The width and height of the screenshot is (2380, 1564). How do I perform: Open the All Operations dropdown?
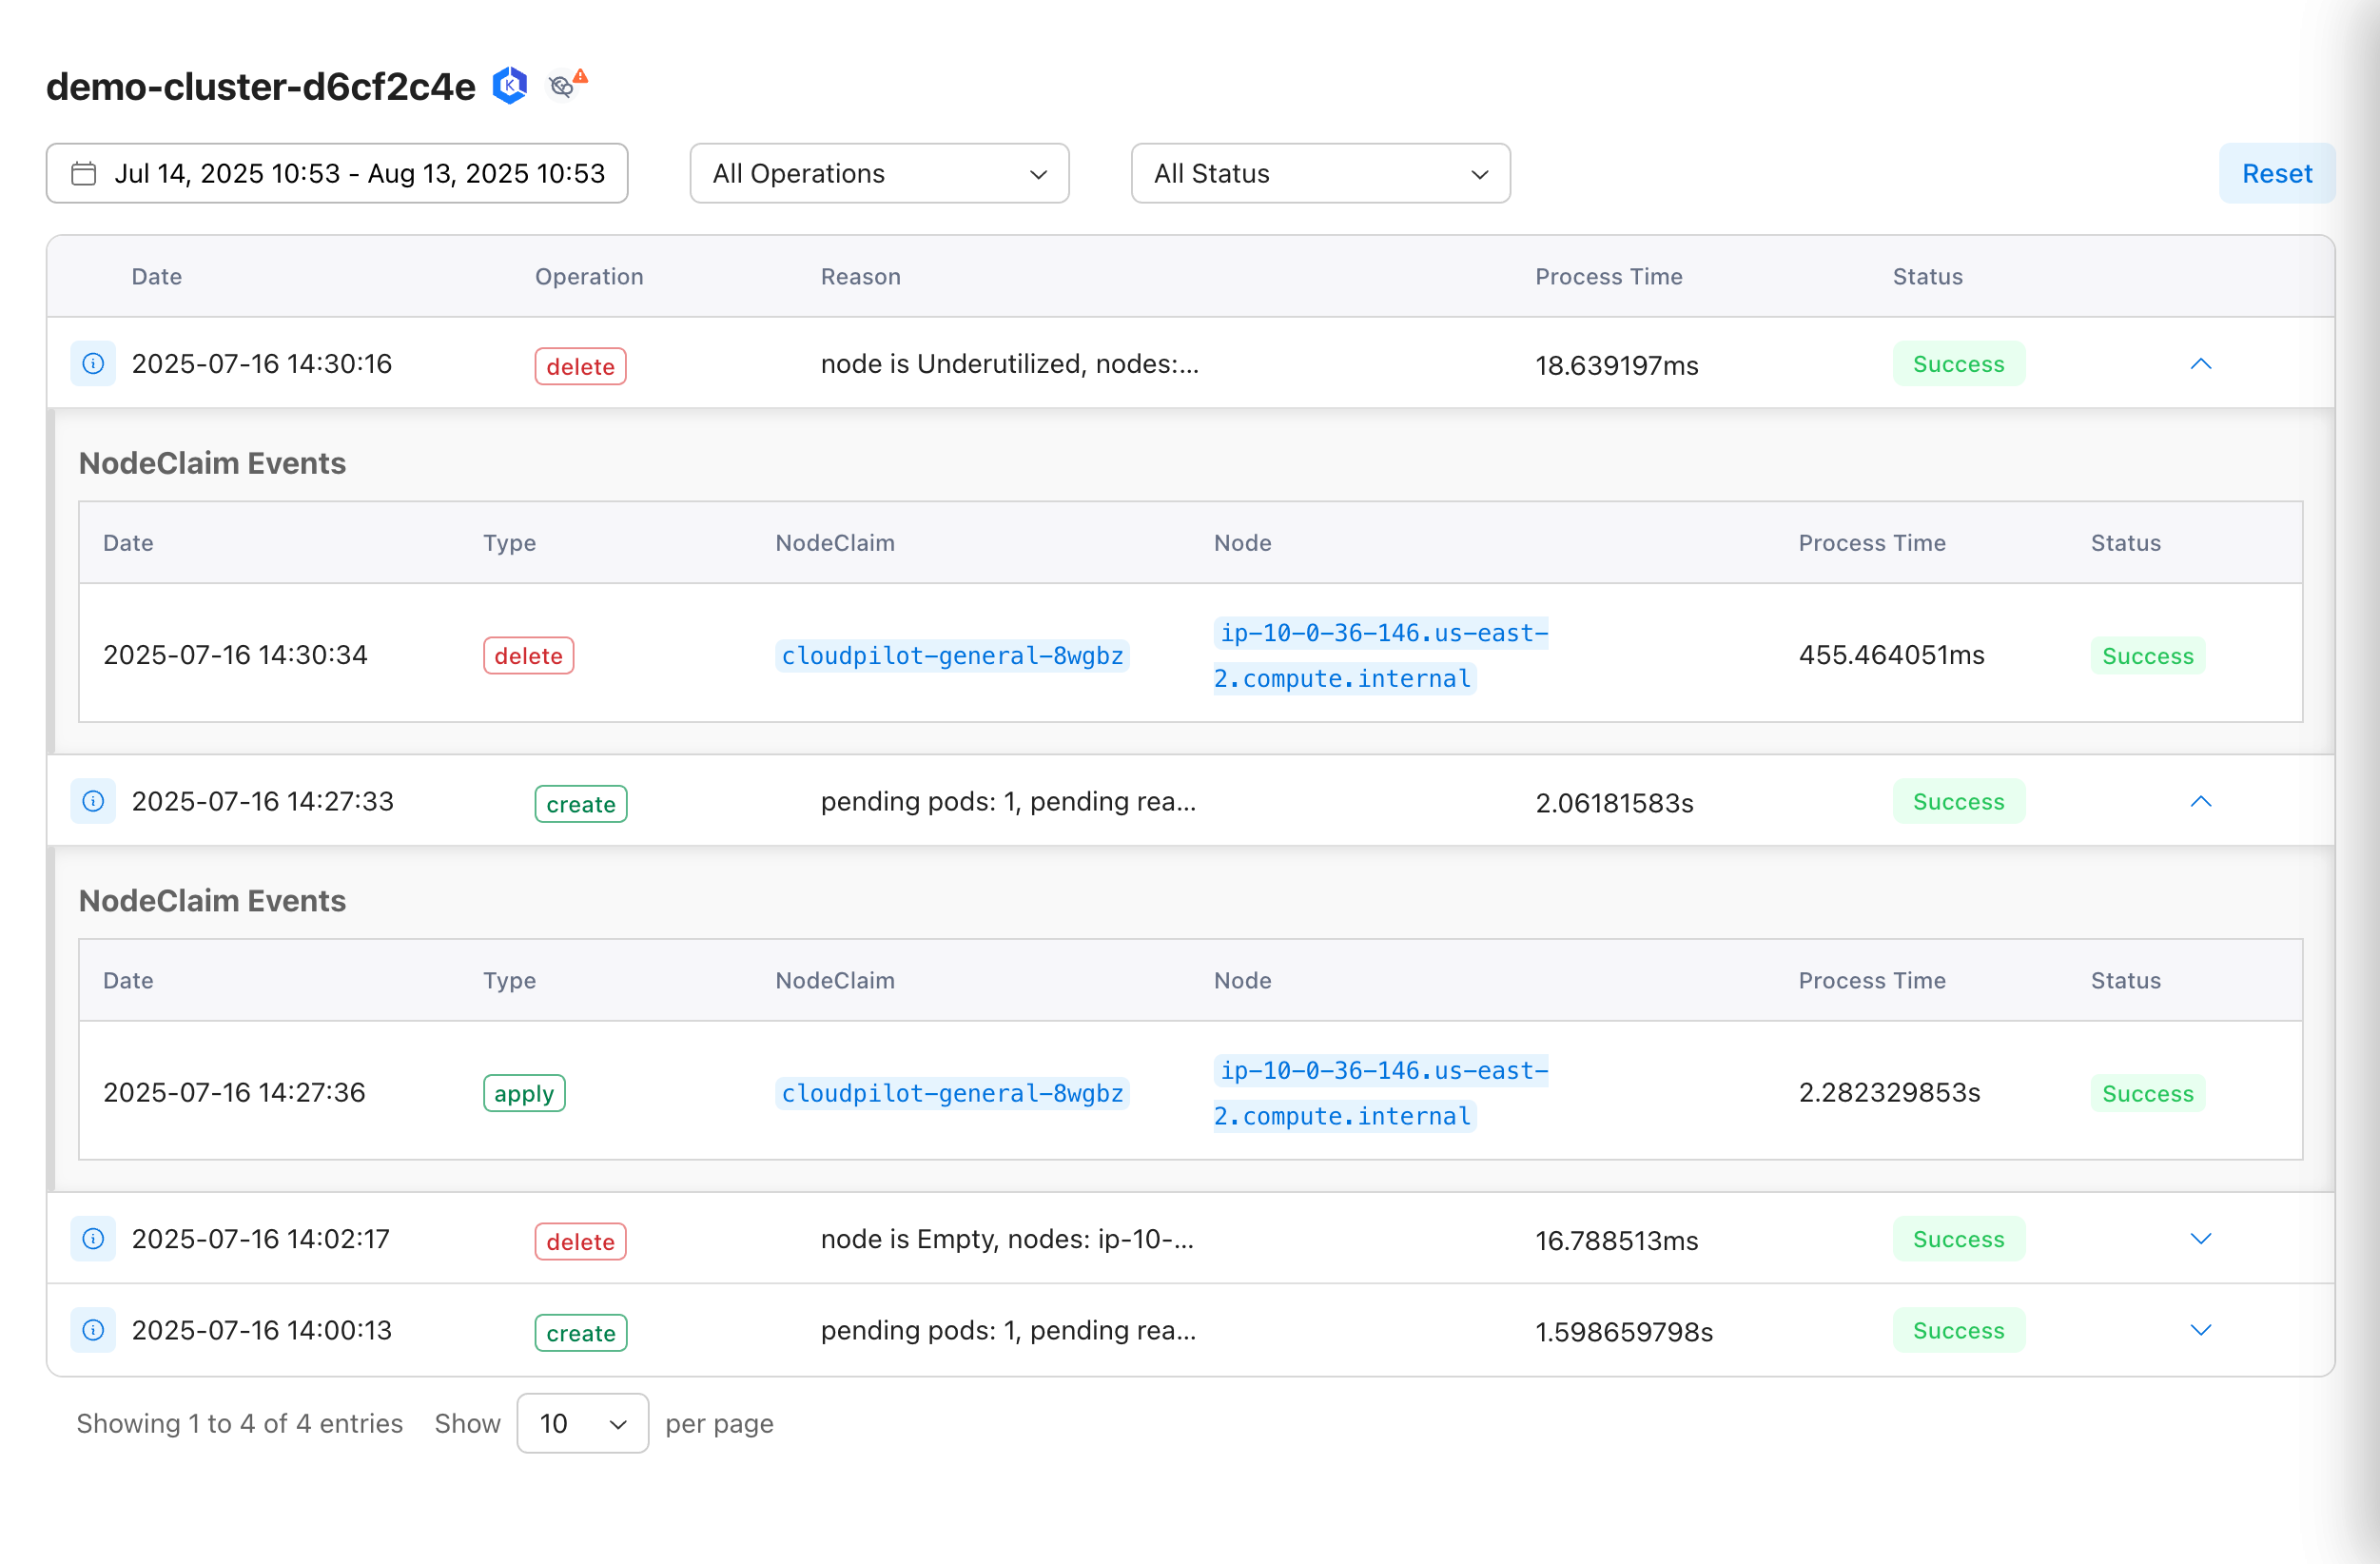point(878,173)
